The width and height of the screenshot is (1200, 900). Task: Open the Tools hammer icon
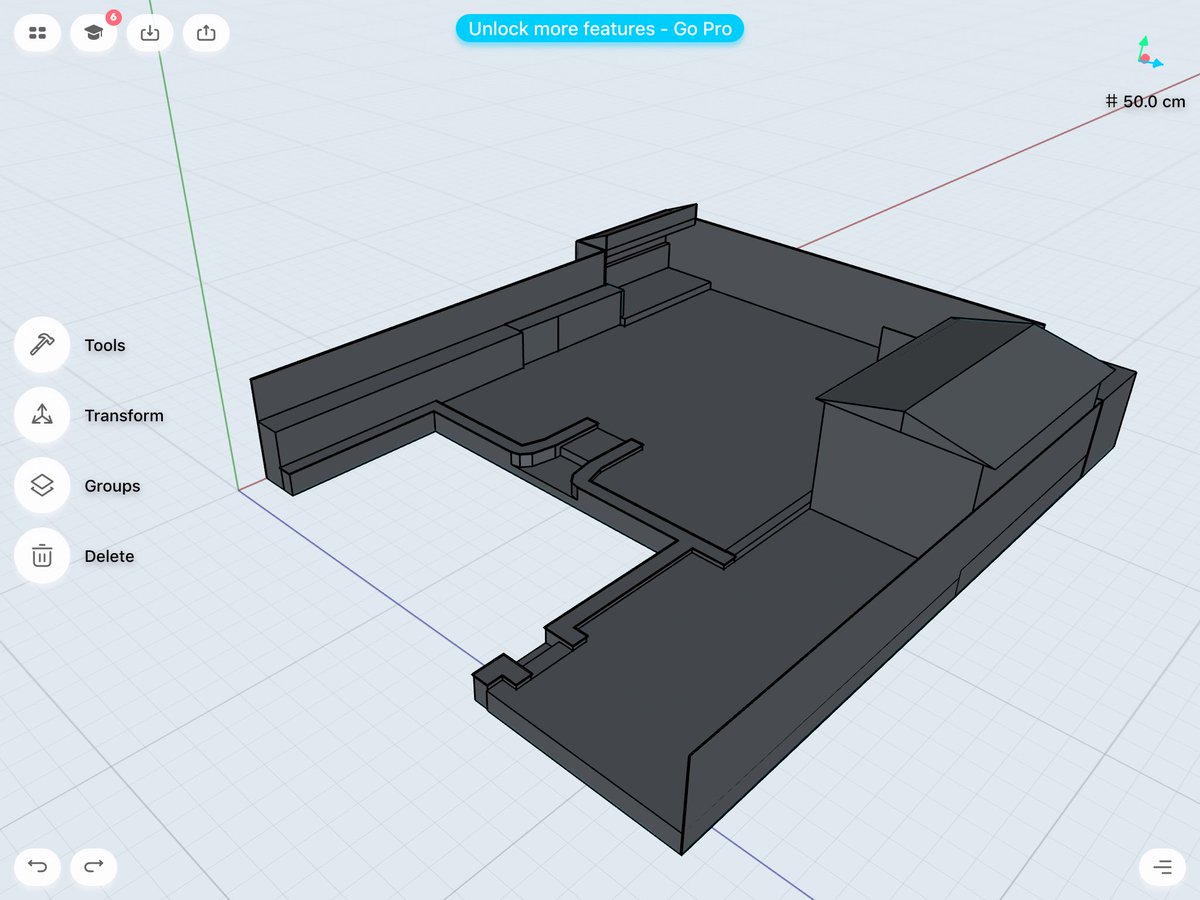coord(42,345)
